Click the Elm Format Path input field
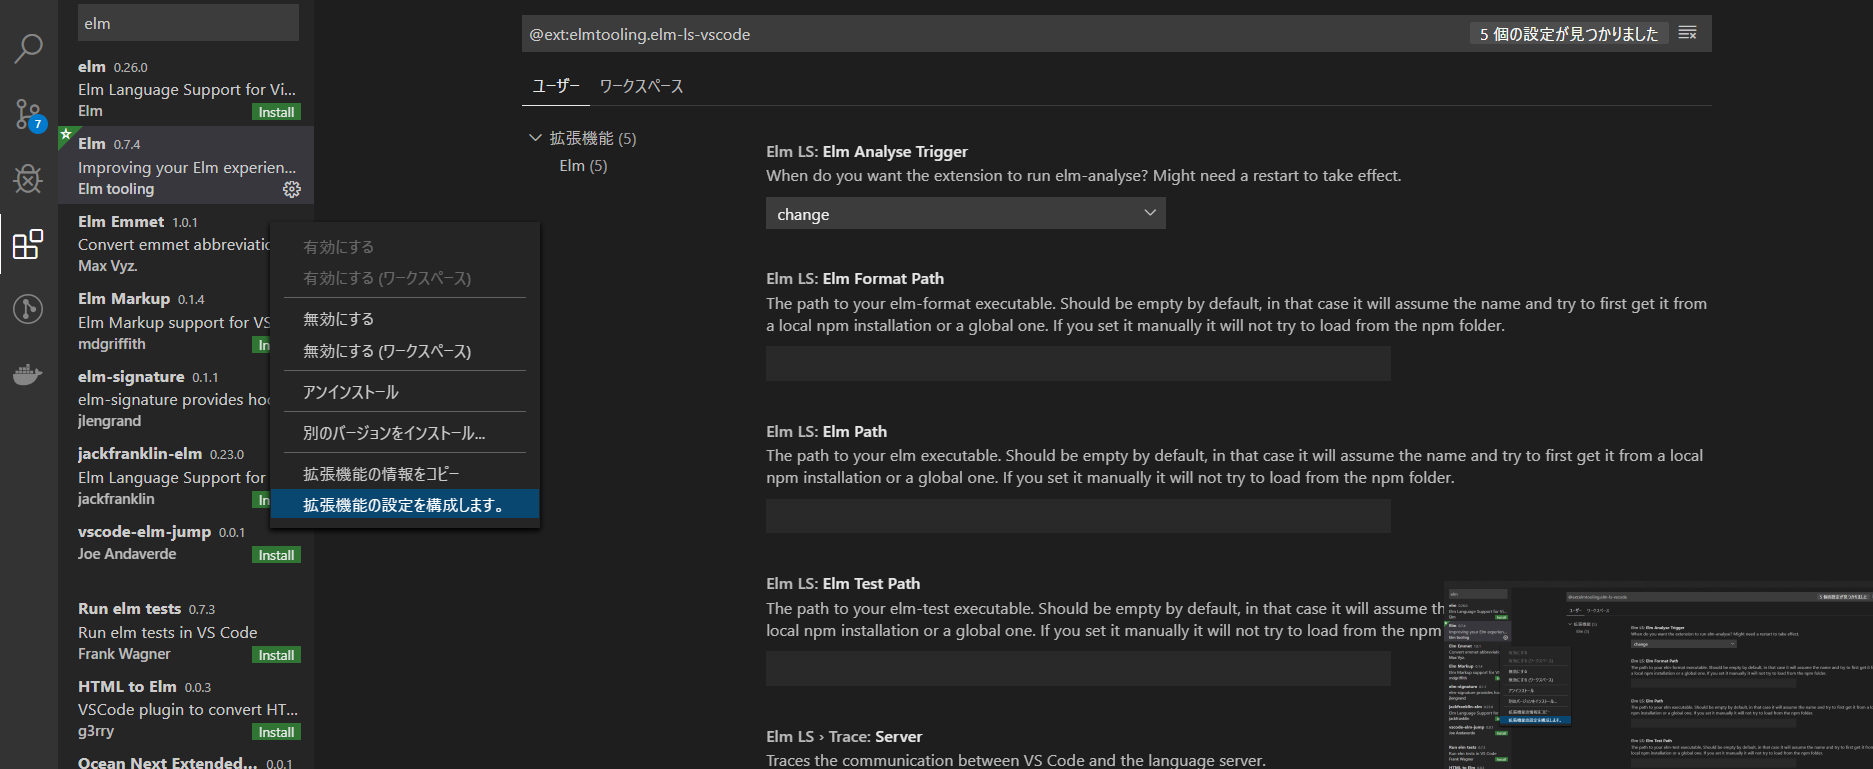 pos(1078,363)
